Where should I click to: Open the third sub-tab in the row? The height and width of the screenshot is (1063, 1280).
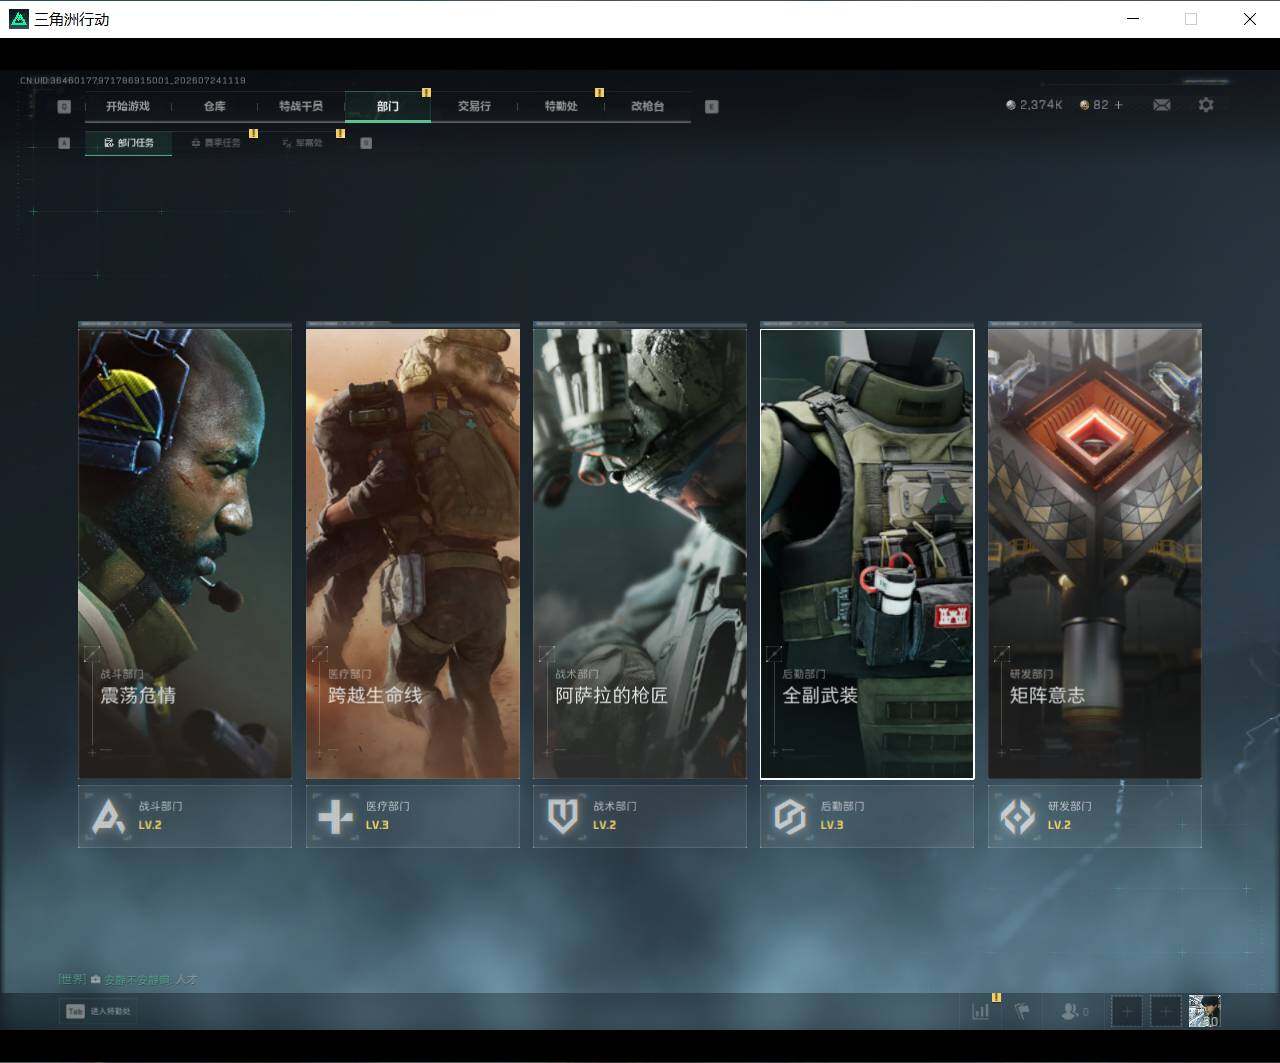click(302, 143)
